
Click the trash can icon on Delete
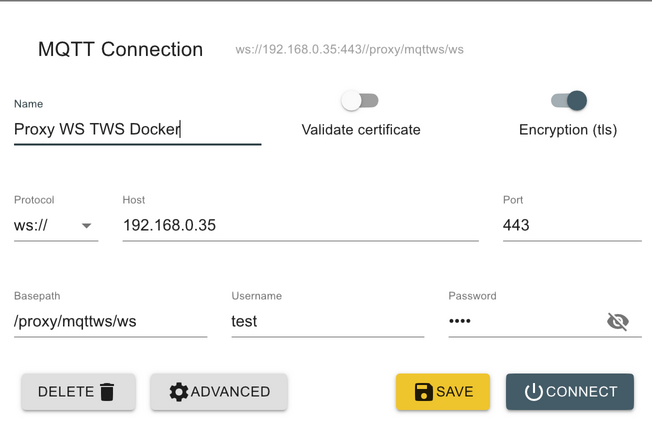point(107,392)
